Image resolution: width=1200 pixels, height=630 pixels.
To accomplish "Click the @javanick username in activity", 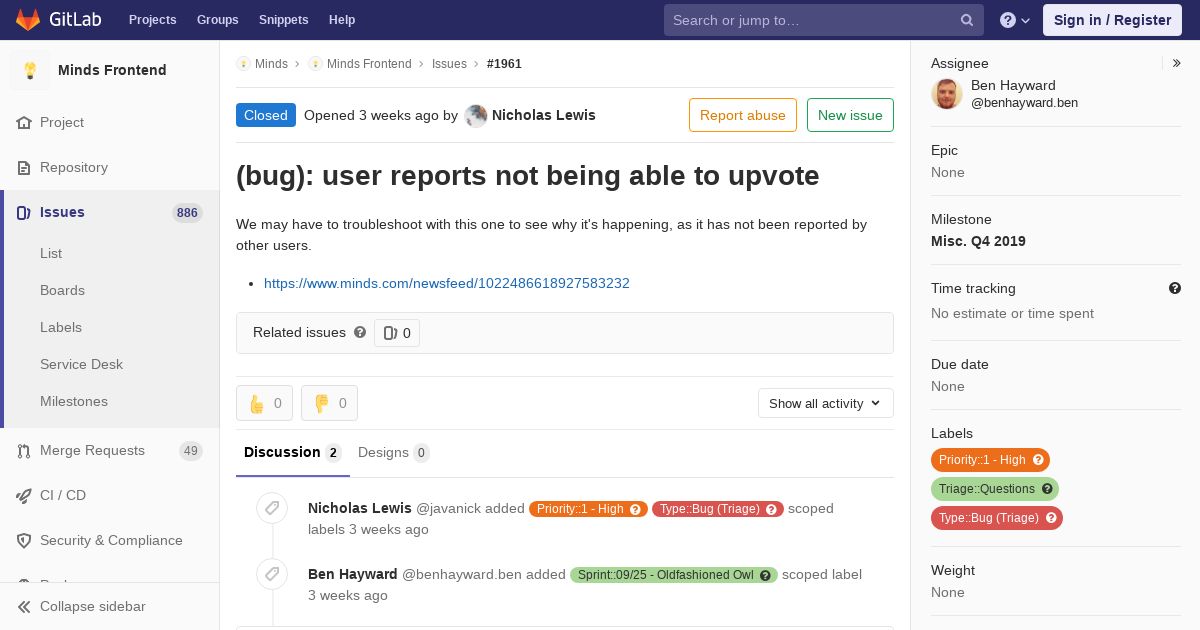I will 450,508.
